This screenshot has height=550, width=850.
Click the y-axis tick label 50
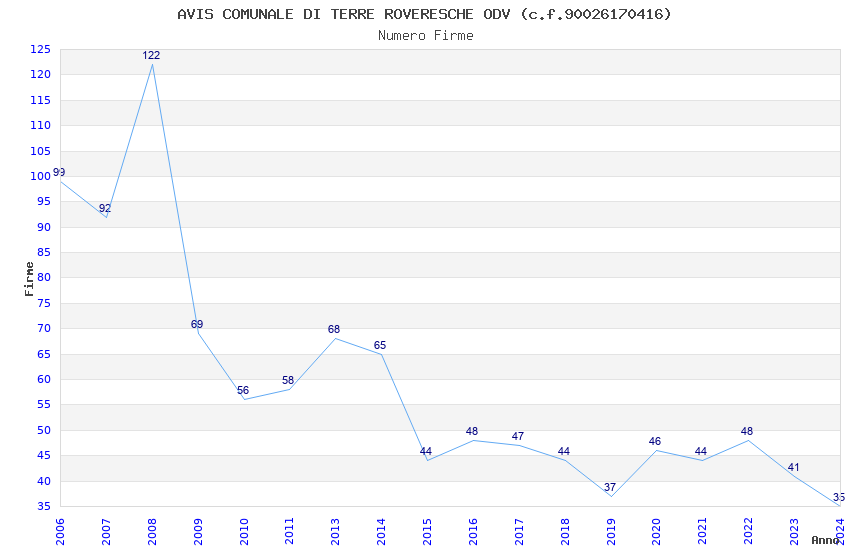click(44, 430)
